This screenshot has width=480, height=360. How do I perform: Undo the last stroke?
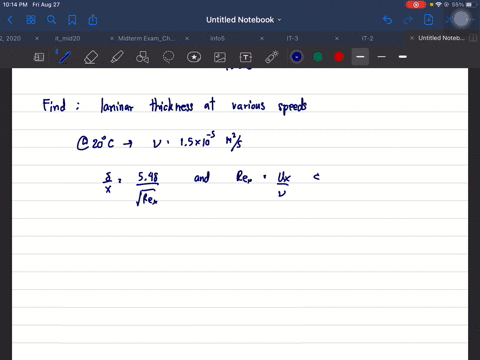(387, 20)
